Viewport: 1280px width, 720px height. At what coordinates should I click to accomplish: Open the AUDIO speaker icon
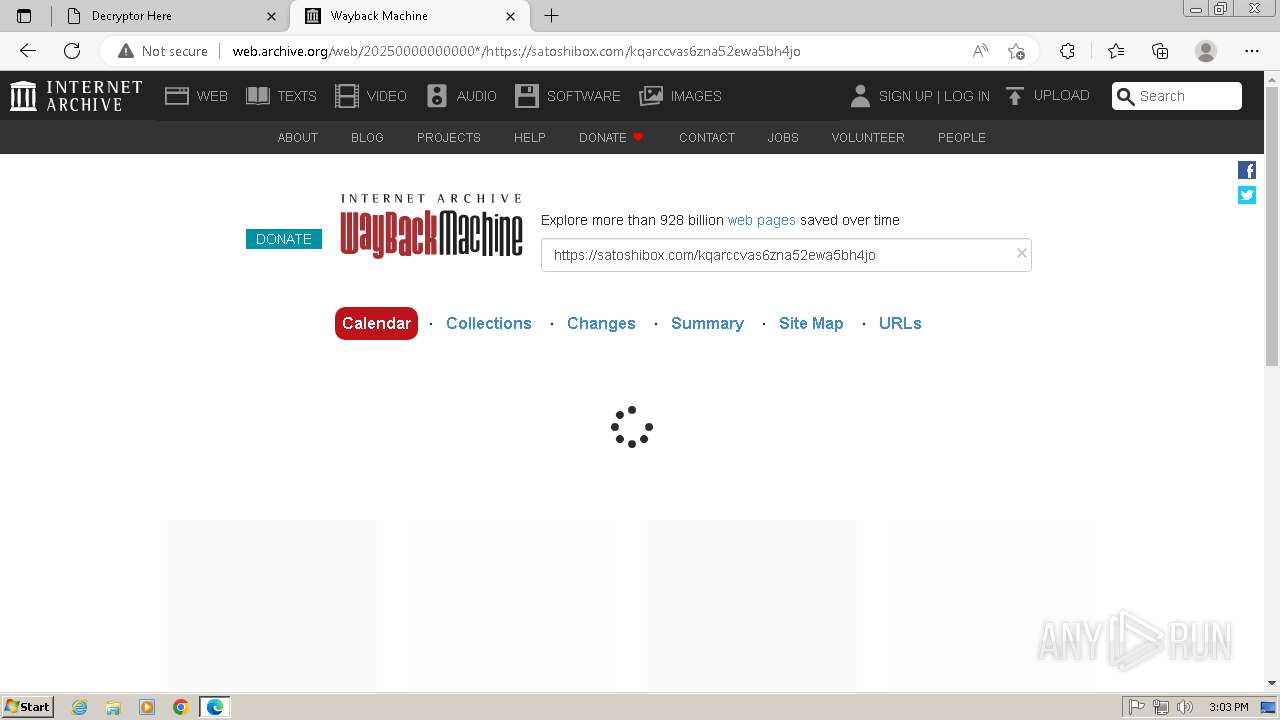pos(437,96)
